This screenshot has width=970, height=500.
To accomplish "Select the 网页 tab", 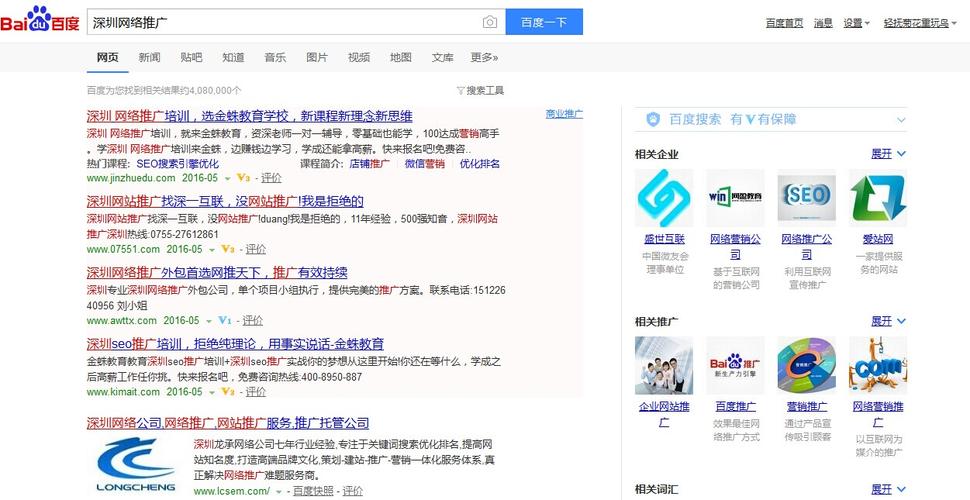I will 108,58.
